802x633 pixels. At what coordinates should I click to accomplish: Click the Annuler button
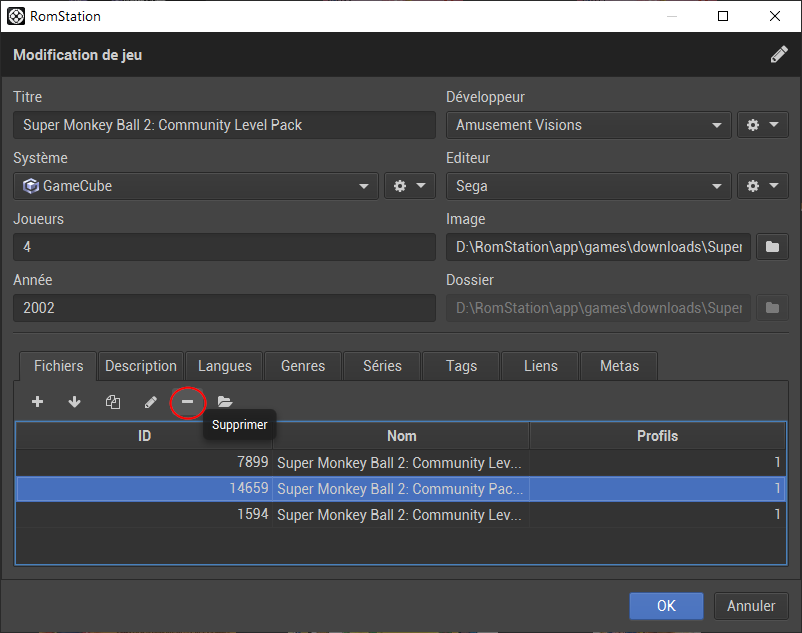(751, 606)
